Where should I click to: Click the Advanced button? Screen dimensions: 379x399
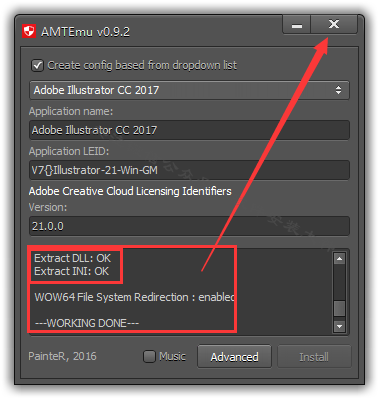pyautogui.click(x=234, y=357)
